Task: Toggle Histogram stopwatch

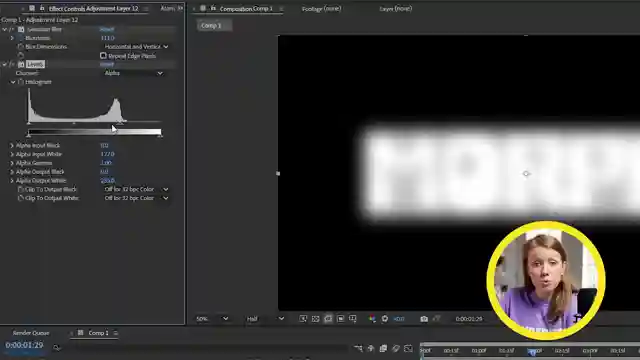Action: pos(20,82)
